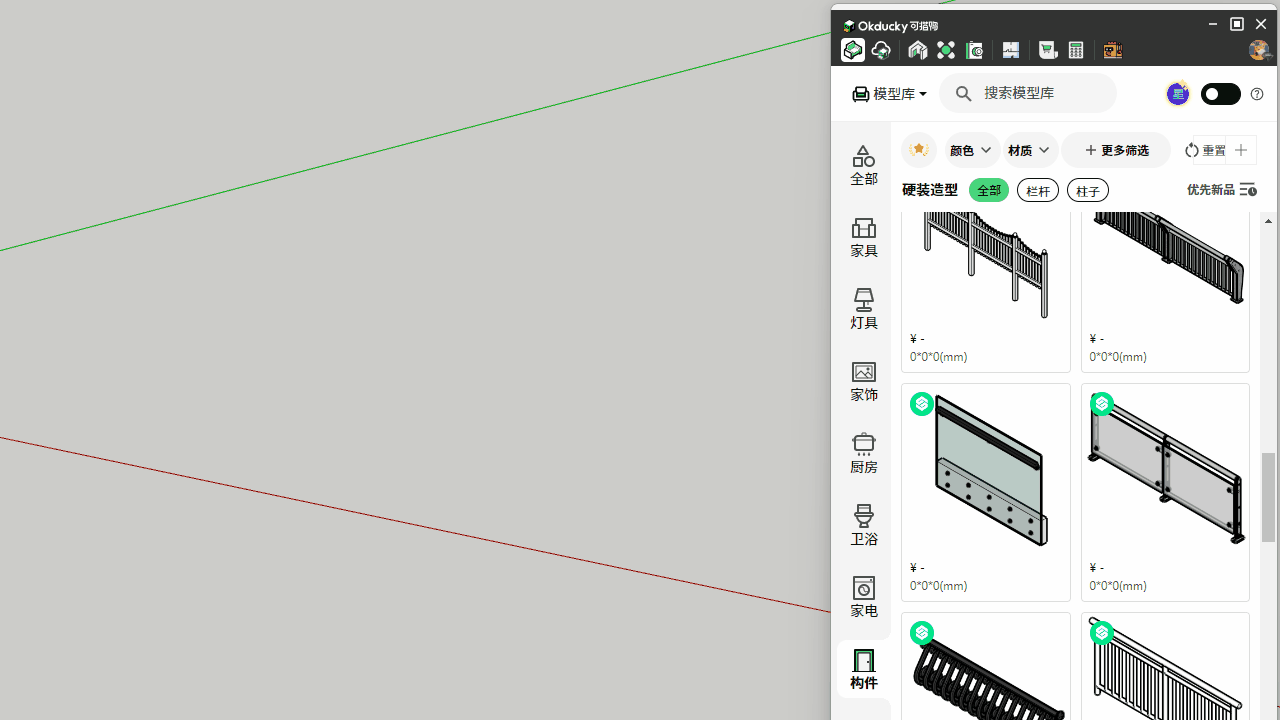Viewport: 1280px width, 720px height.
Task: Open the camera snapshot toolbar icon
Action: pyautogui.click(x=975, y=50)
